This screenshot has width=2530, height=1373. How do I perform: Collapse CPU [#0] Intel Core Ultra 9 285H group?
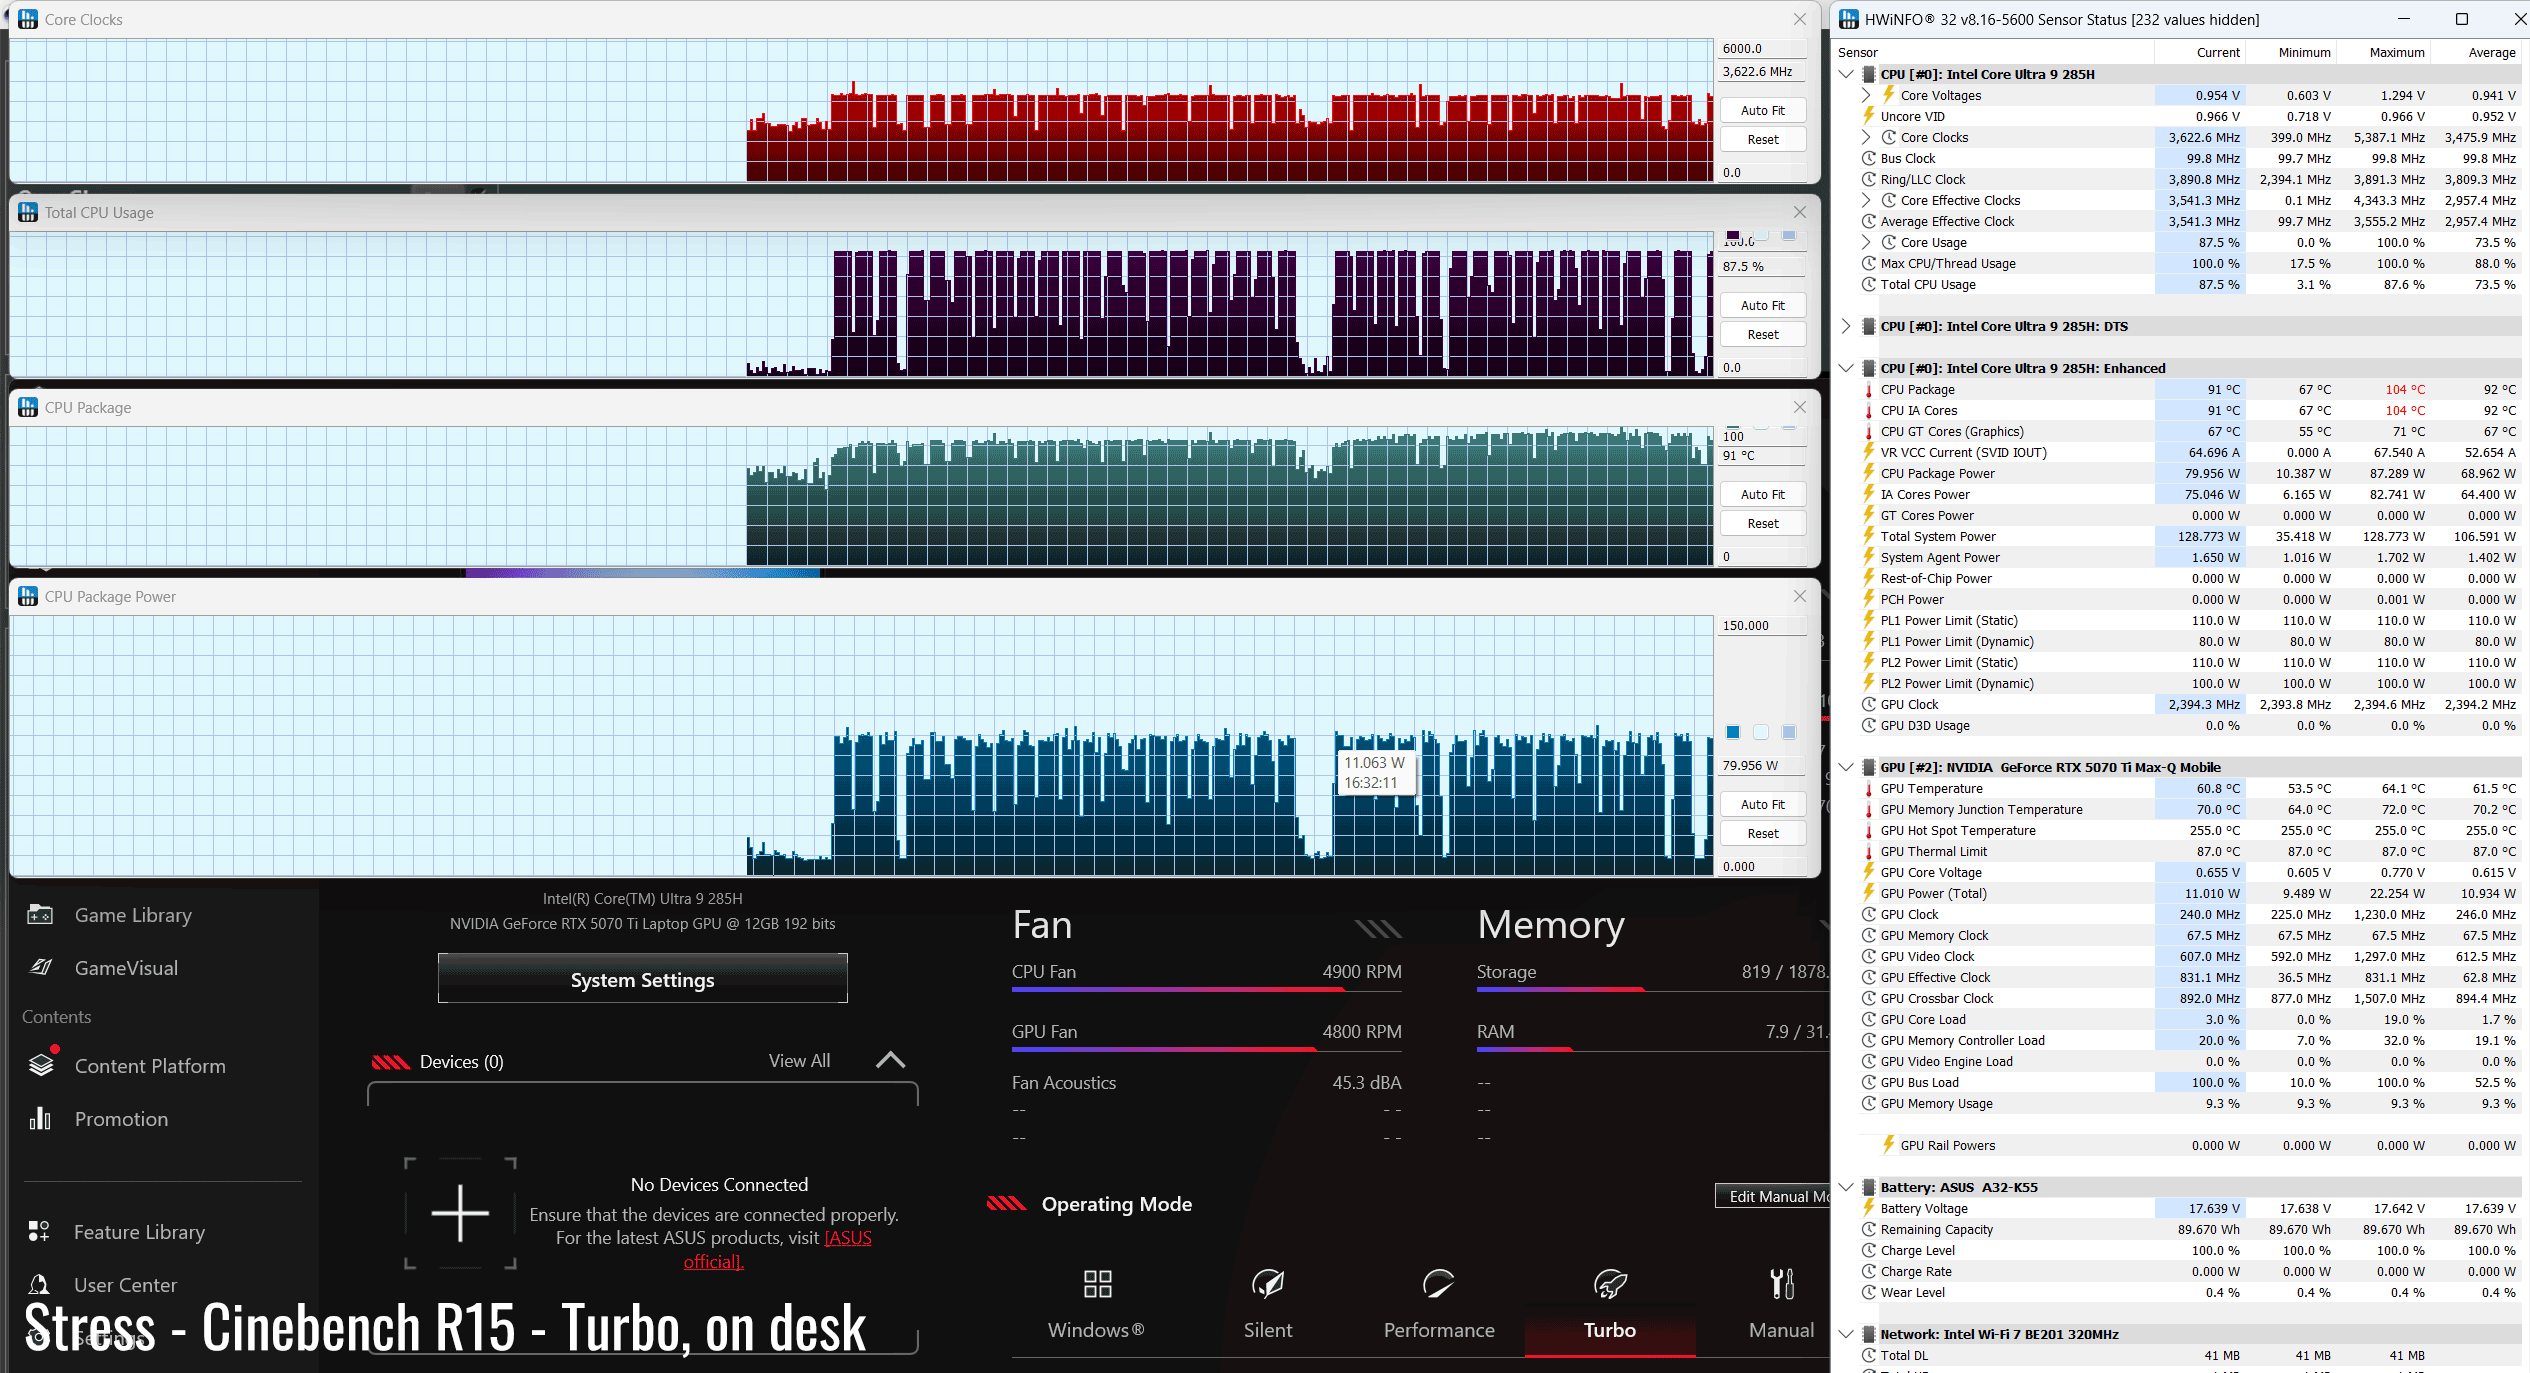(1846, 74)
